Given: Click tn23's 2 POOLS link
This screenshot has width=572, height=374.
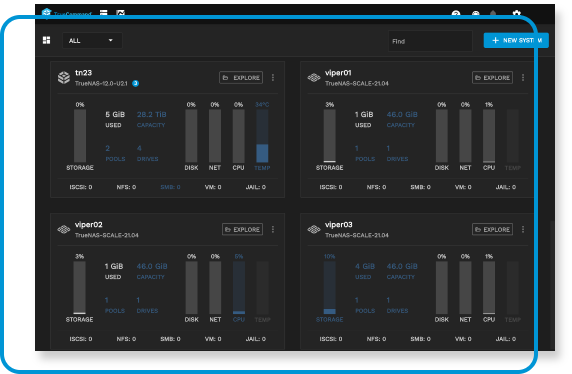Looking at the screenshot, I should pos(115,153).
